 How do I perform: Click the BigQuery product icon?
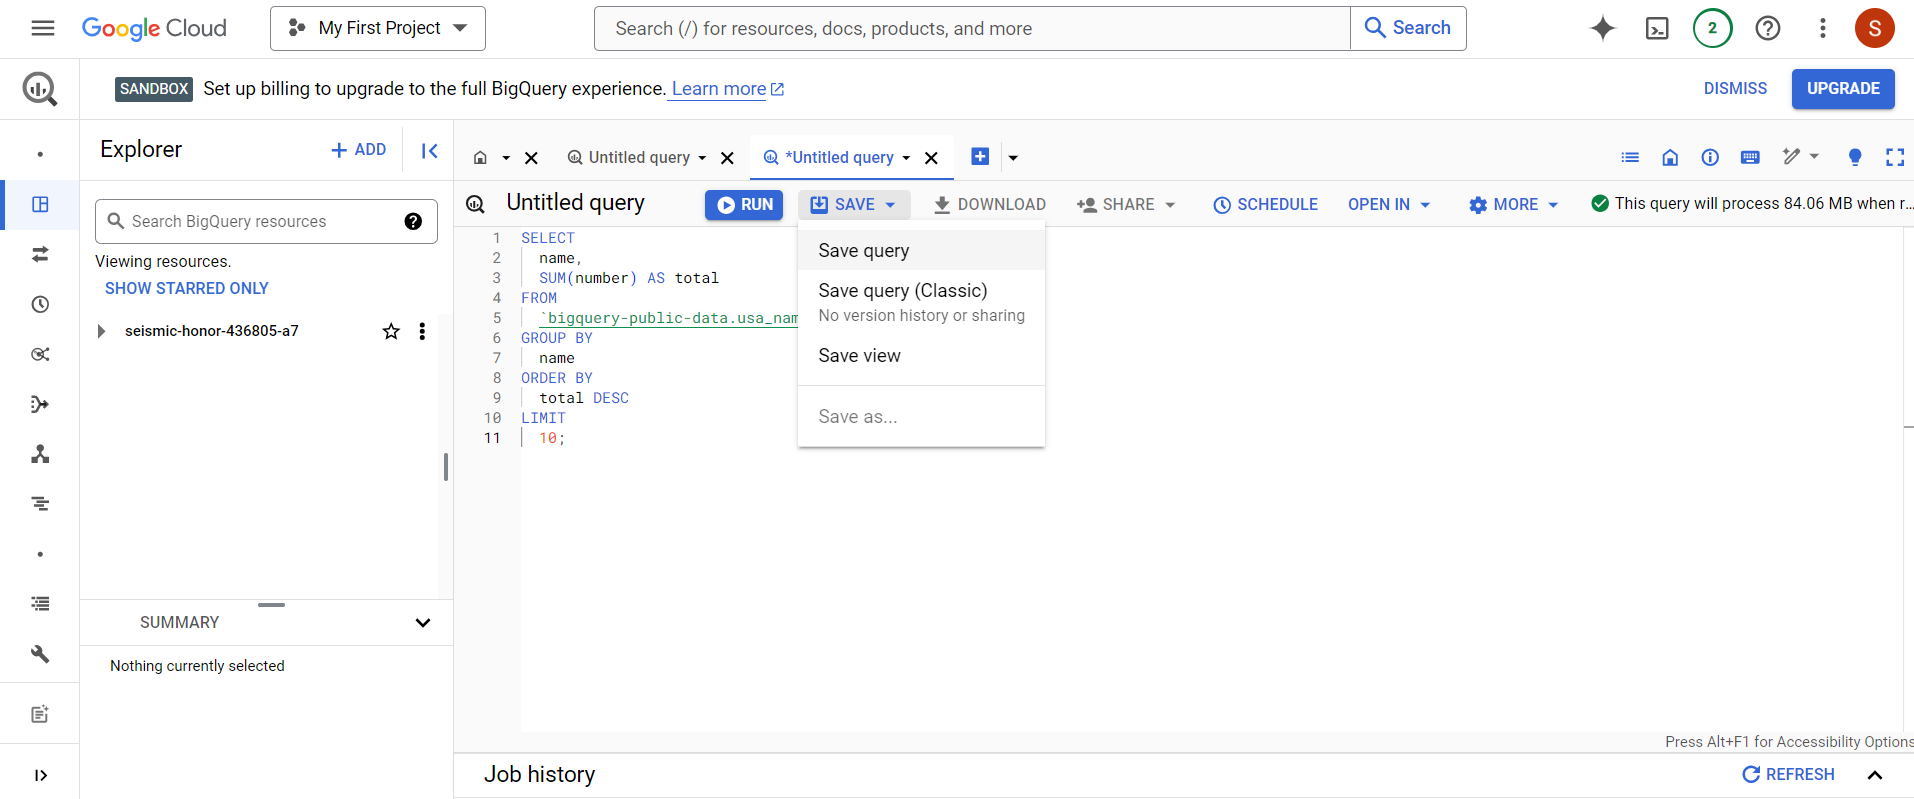pyautogui.click(x=40, y=89)
